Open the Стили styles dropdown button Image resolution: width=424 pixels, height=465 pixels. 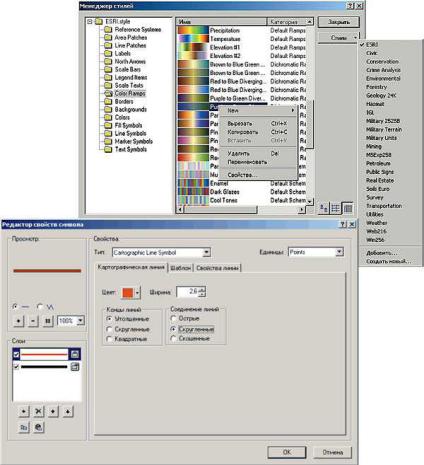click(338, 38)
